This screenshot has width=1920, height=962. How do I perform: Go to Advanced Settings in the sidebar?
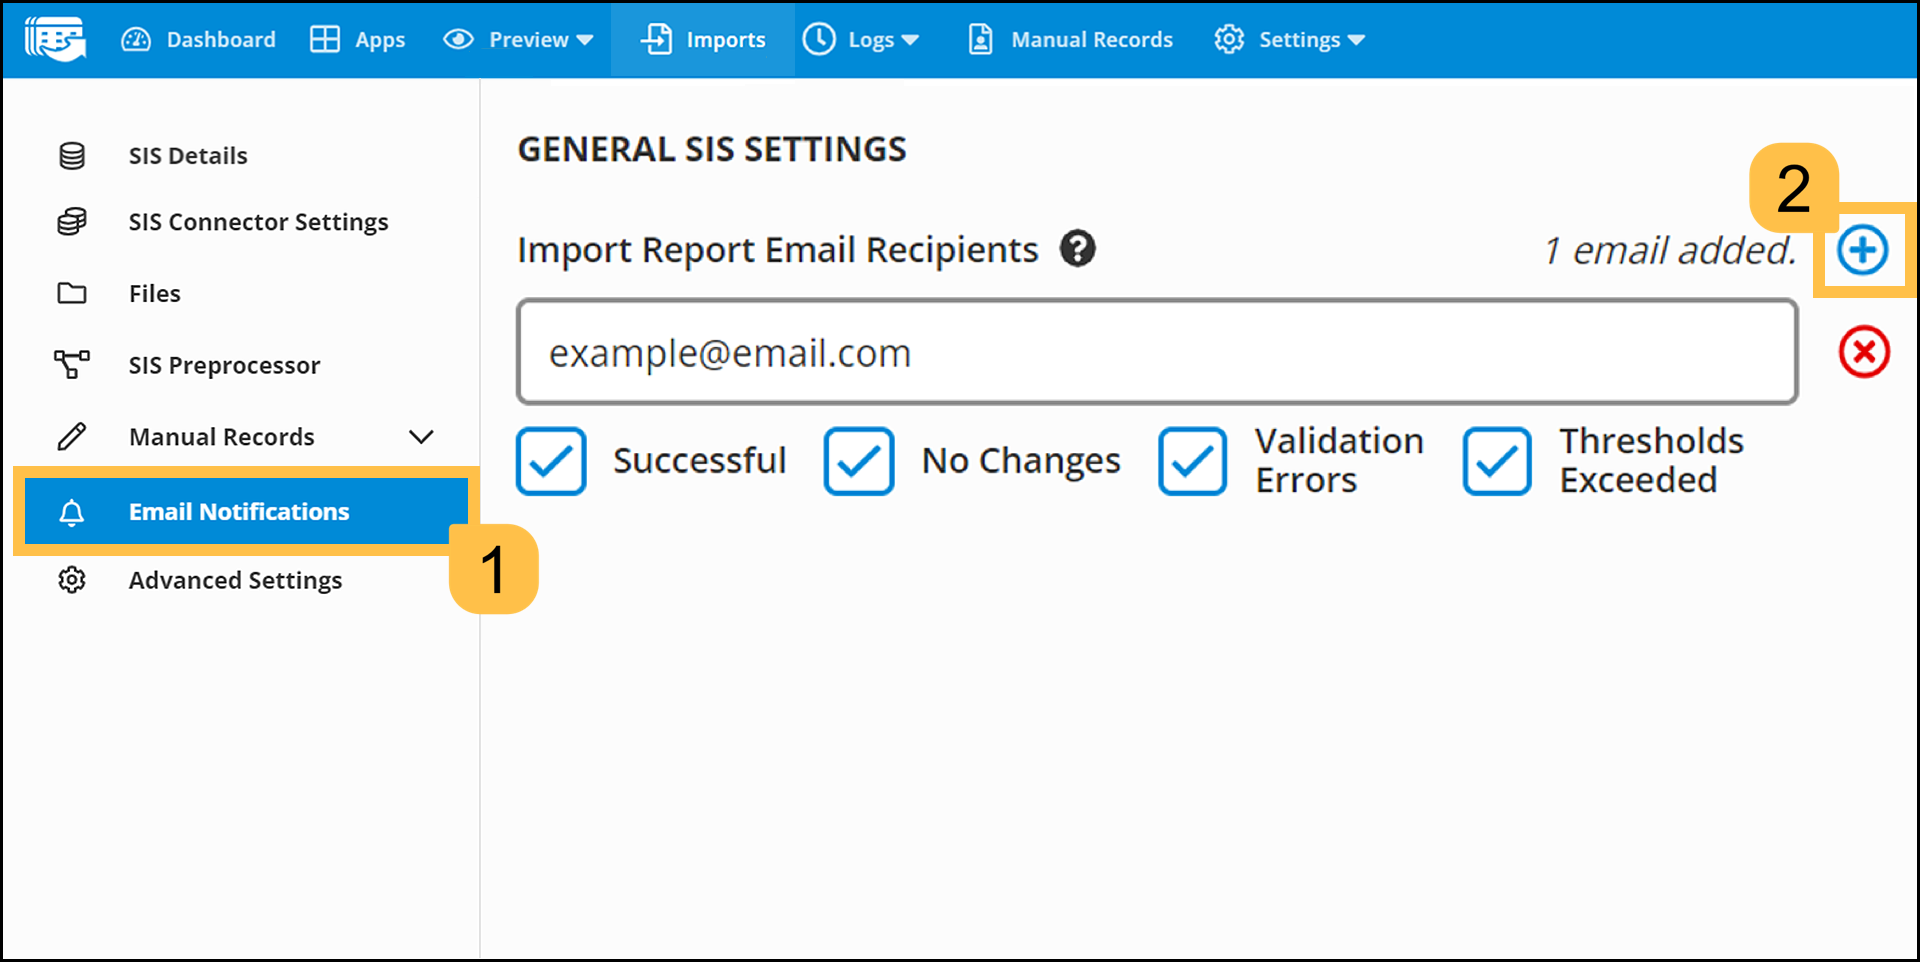point(235,580)
